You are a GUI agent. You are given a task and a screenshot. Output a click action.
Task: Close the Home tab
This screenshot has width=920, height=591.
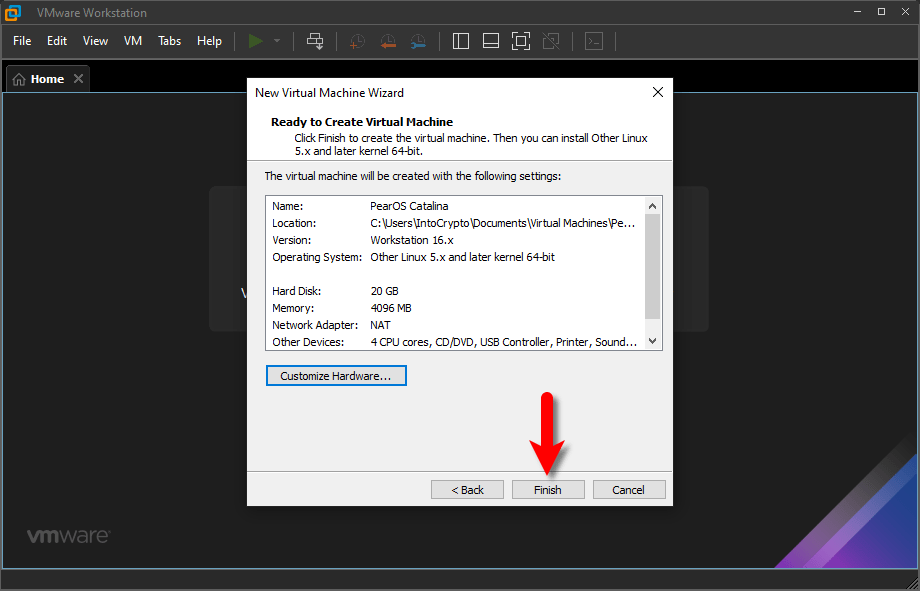(x=78, y=79)
